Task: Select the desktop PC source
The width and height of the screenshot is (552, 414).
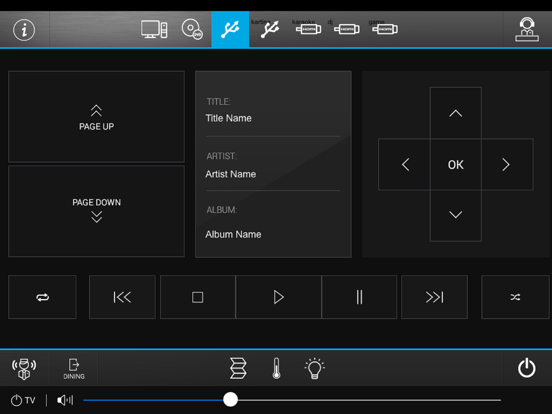Action: point(154,29)
